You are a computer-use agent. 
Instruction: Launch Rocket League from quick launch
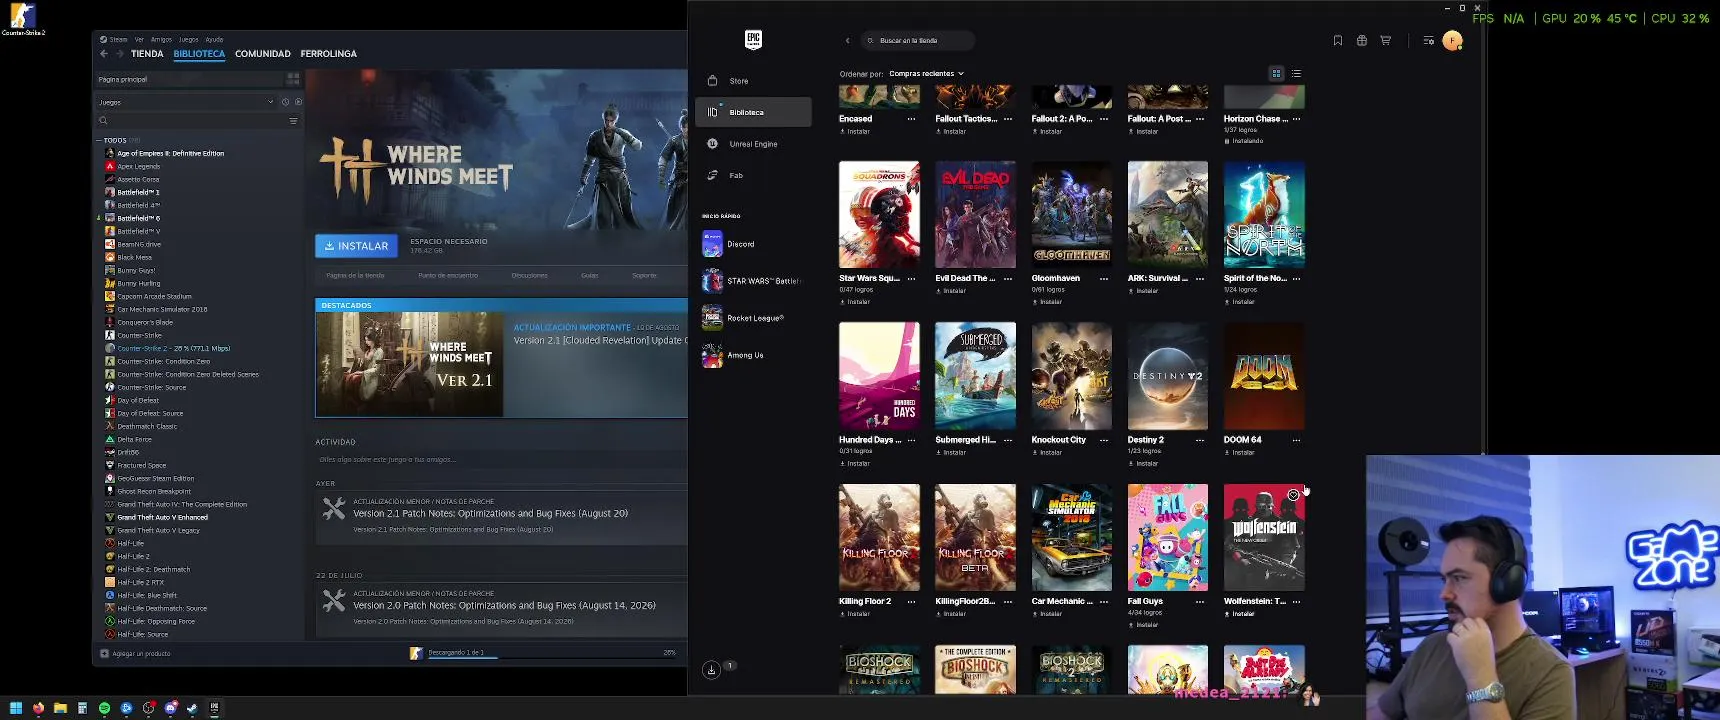coord(743,318)
